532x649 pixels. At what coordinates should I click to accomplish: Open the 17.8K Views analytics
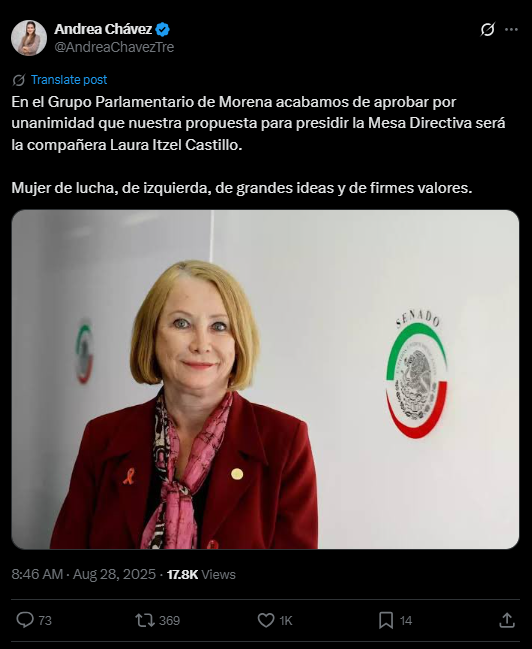click(201, 574)
